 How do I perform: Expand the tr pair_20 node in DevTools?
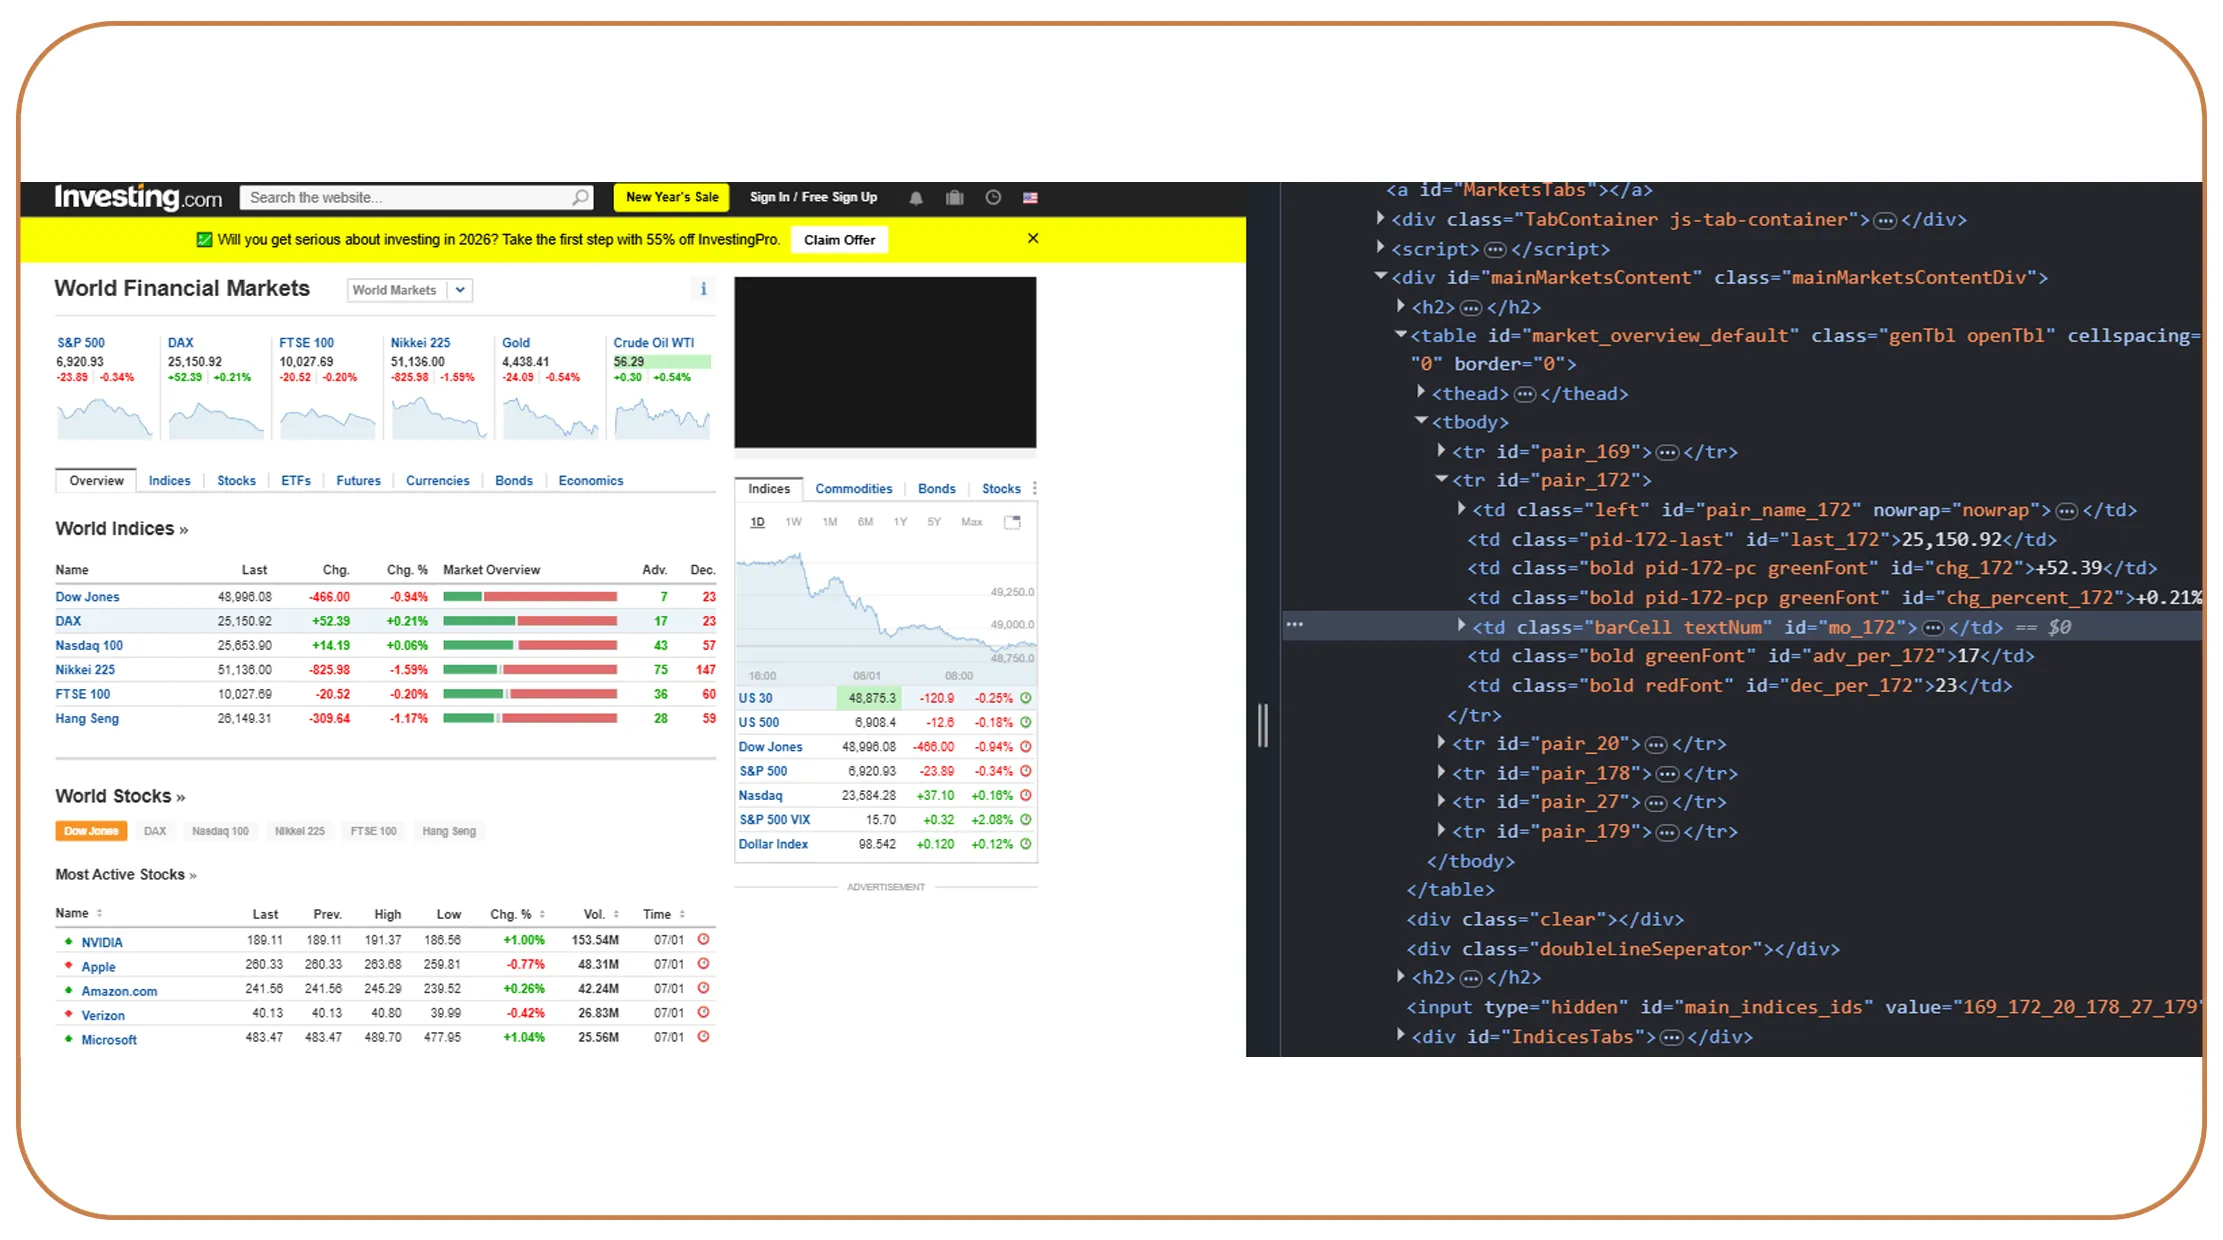click(1441, 743)
